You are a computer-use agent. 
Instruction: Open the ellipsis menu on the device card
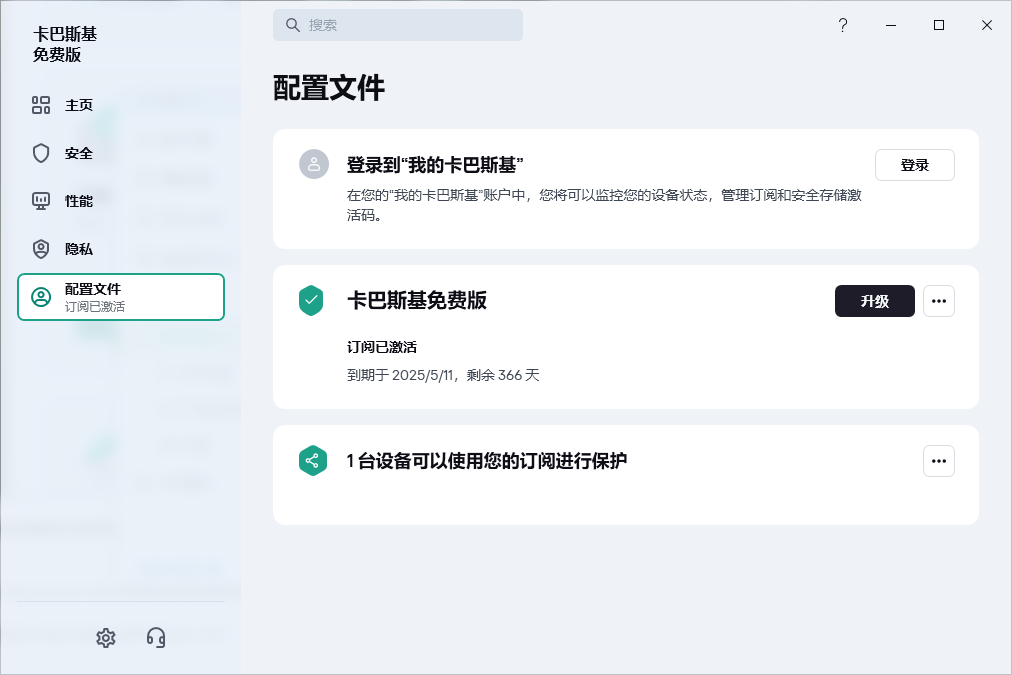coord(938,461)
